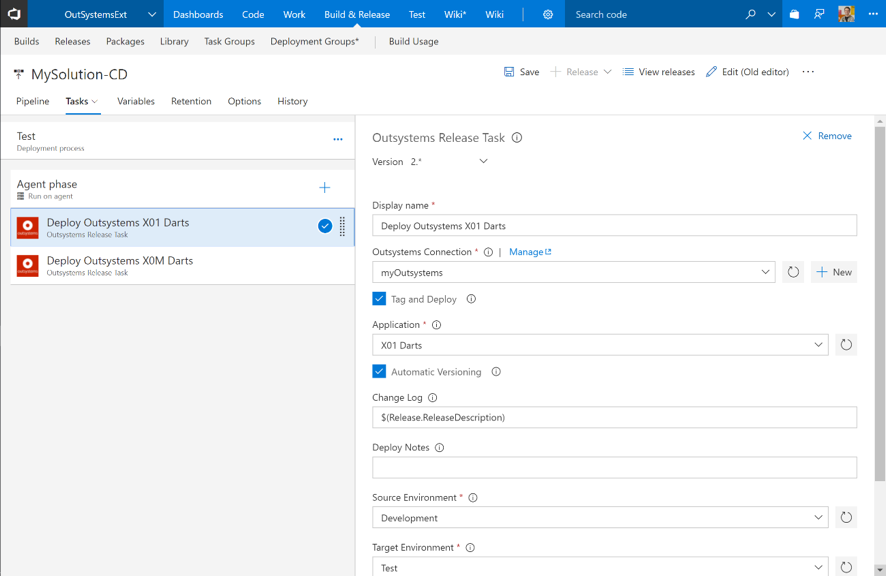
Task: Refresh the Source Environment list
Action: [846, 517]
